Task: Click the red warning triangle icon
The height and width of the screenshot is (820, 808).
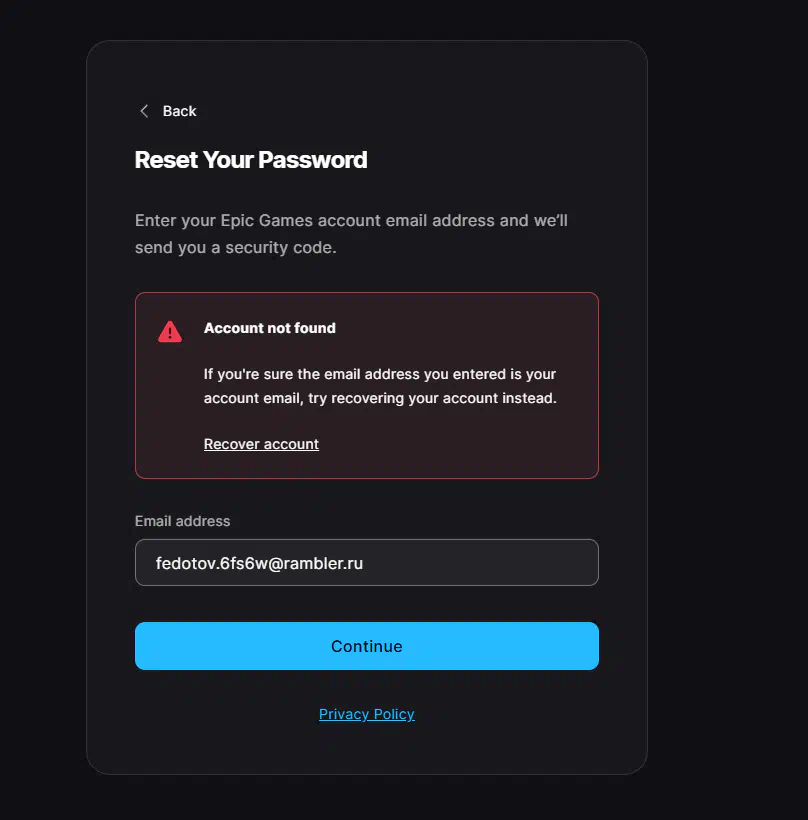Action: (x=170, y=331)
